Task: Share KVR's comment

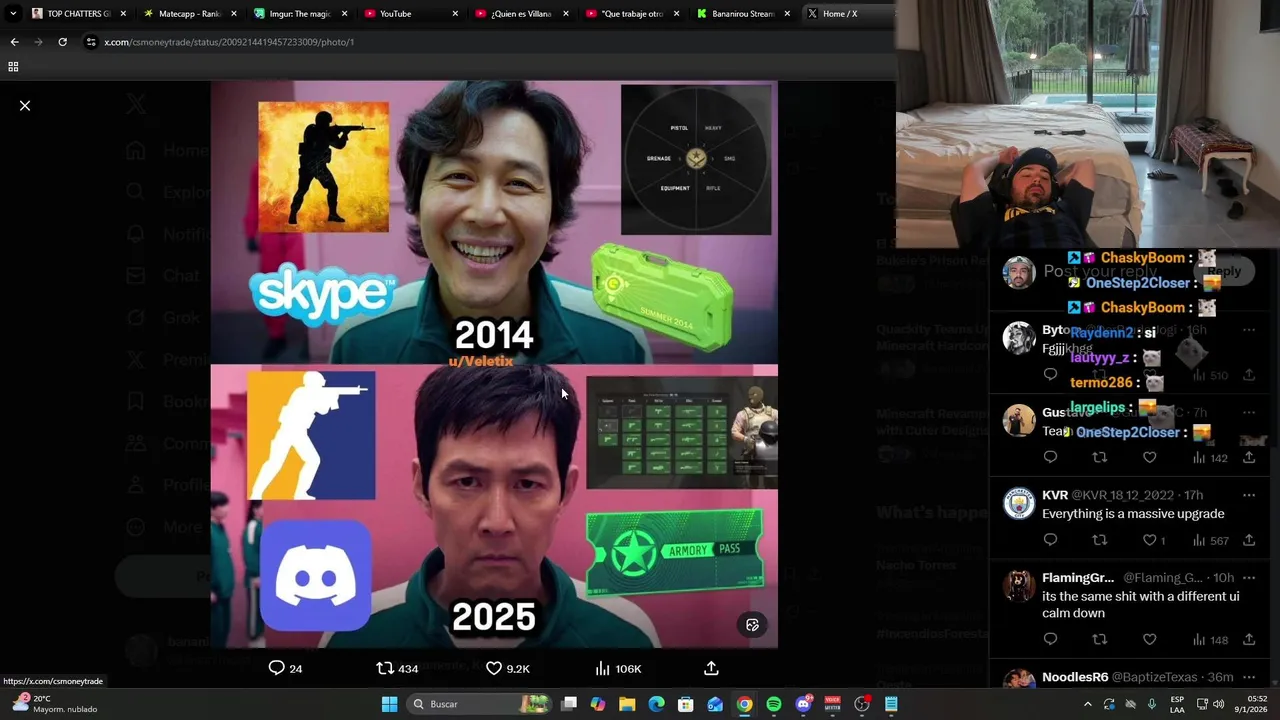Action: coord(1249,540)
